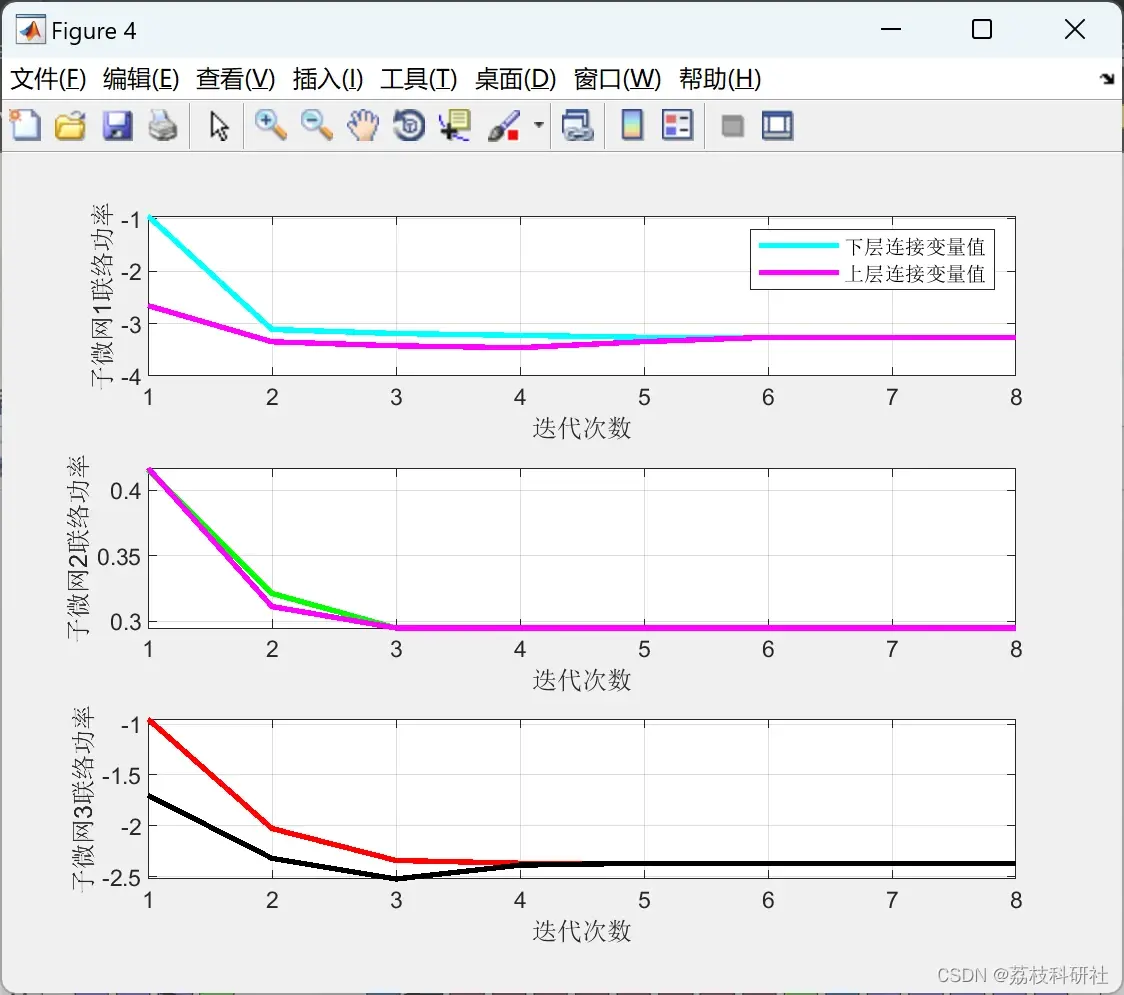This screenshot has width=1124, height=995.
Task: Save the figure with the floppy icon
Action: (x=117, y=125)
